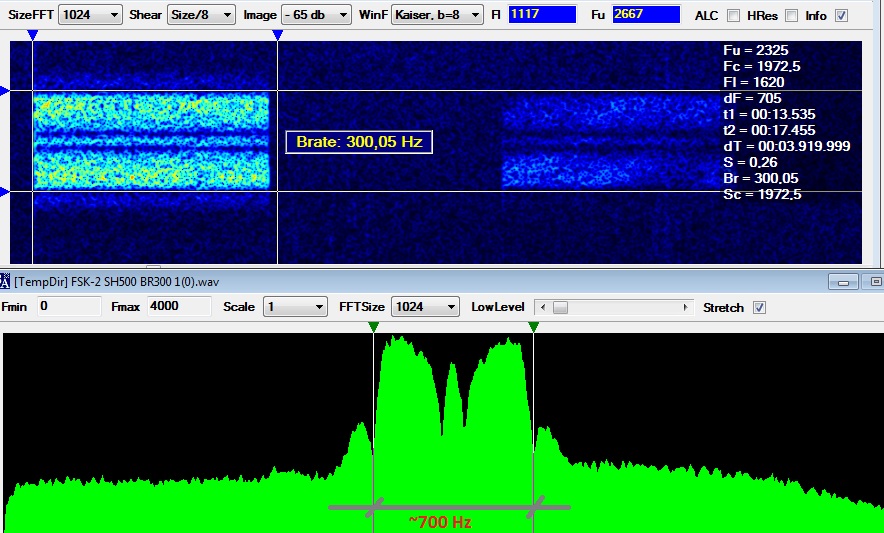Open the Image -65 db dropdown

coord(316,15)
